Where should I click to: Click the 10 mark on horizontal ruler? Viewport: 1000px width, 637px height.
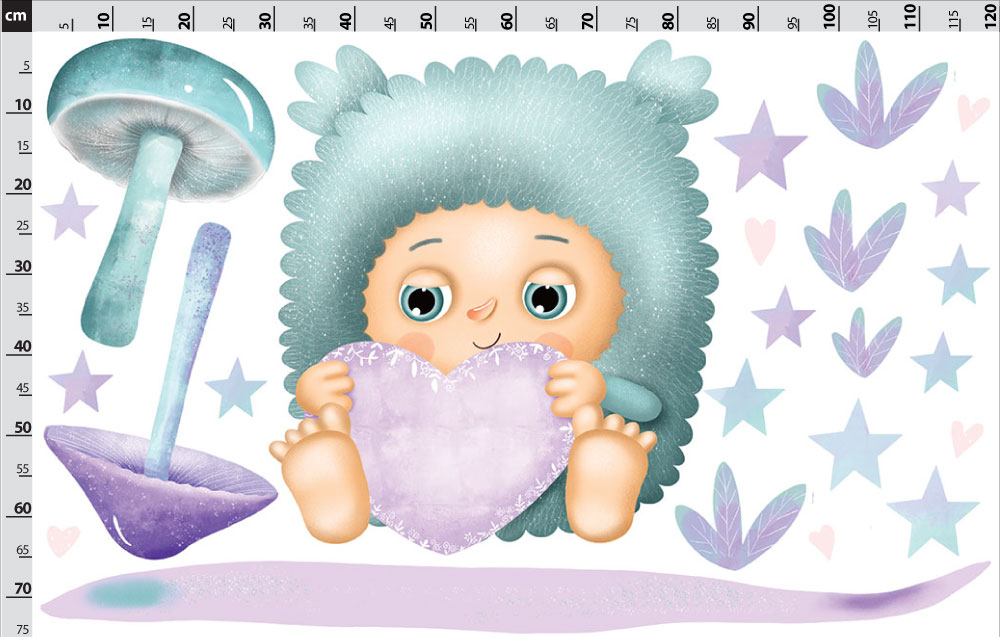click(x=104, y=18)
